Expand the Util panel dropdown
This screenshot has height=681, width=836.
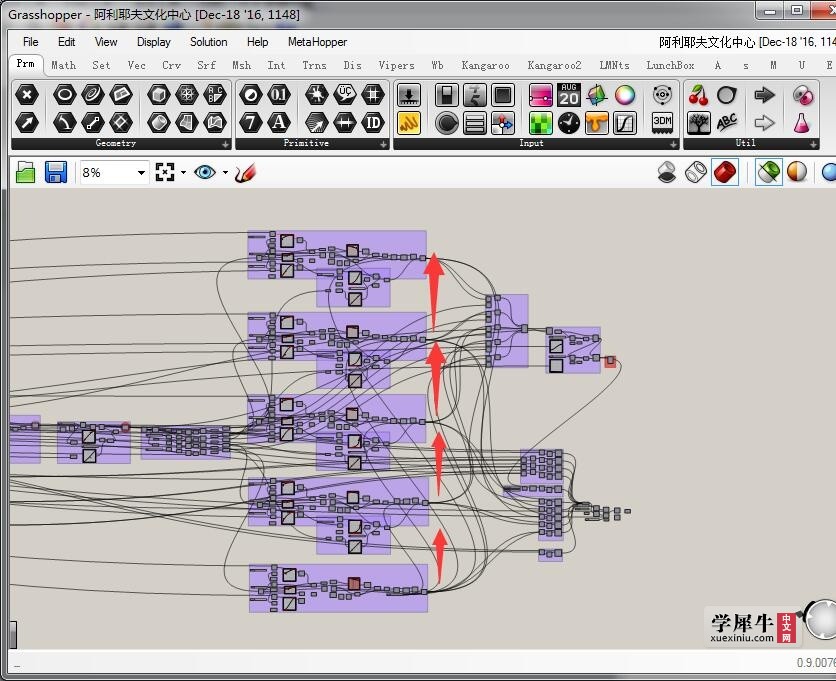[x=813, y=144]
